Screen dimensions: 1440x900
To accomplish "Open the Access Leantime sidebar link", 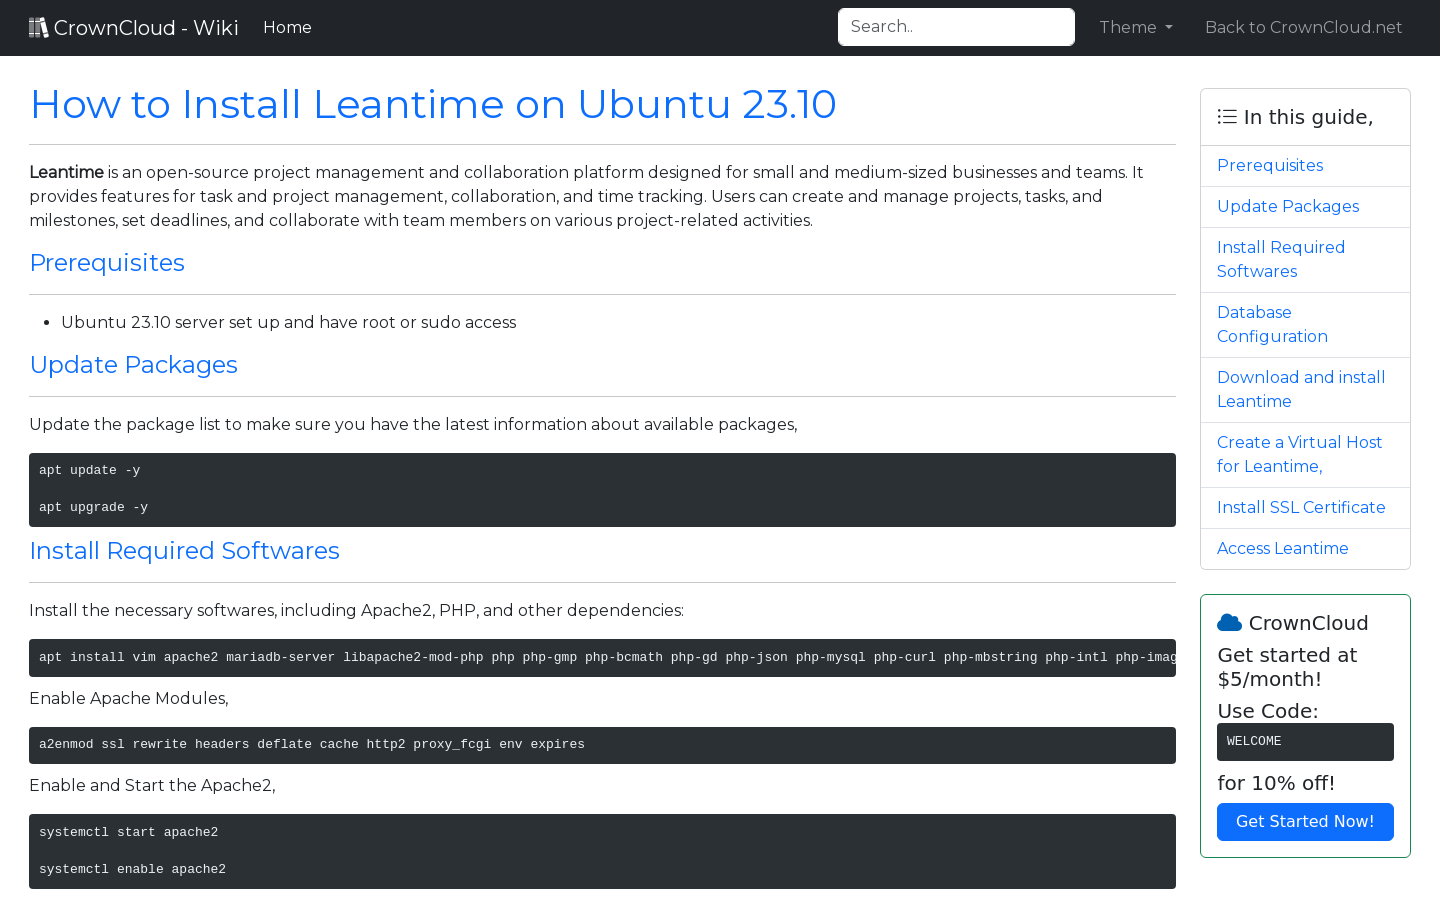I will 1283,548.
